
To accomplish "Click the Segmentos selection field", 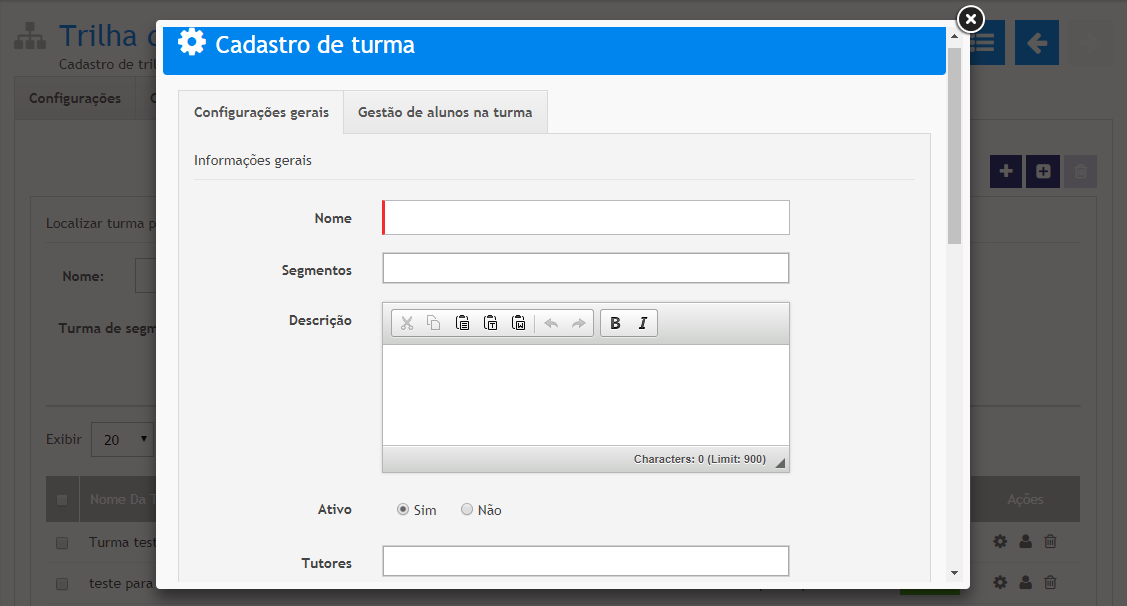I will 585,268.
